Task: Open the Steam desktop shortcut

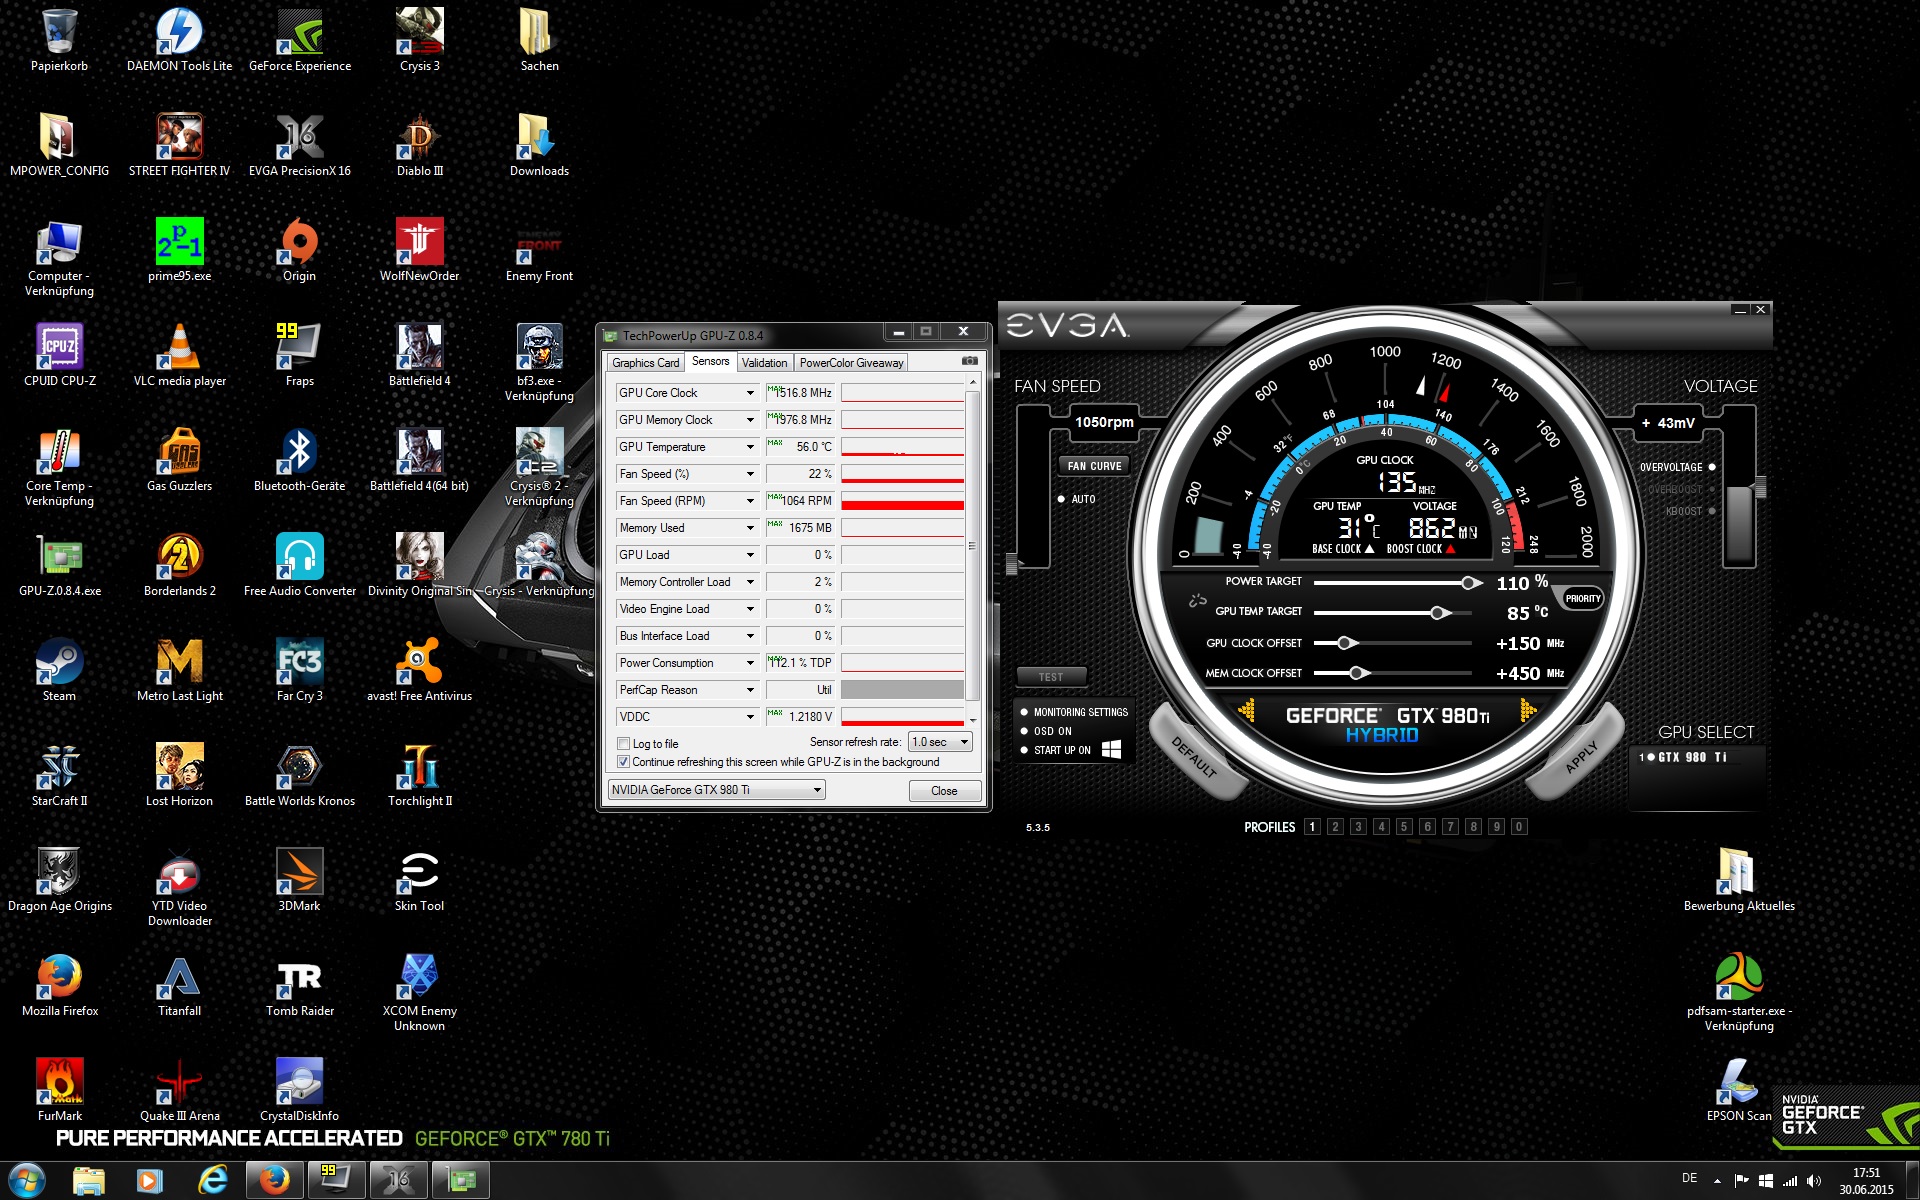Action: (x=59, y=662)
